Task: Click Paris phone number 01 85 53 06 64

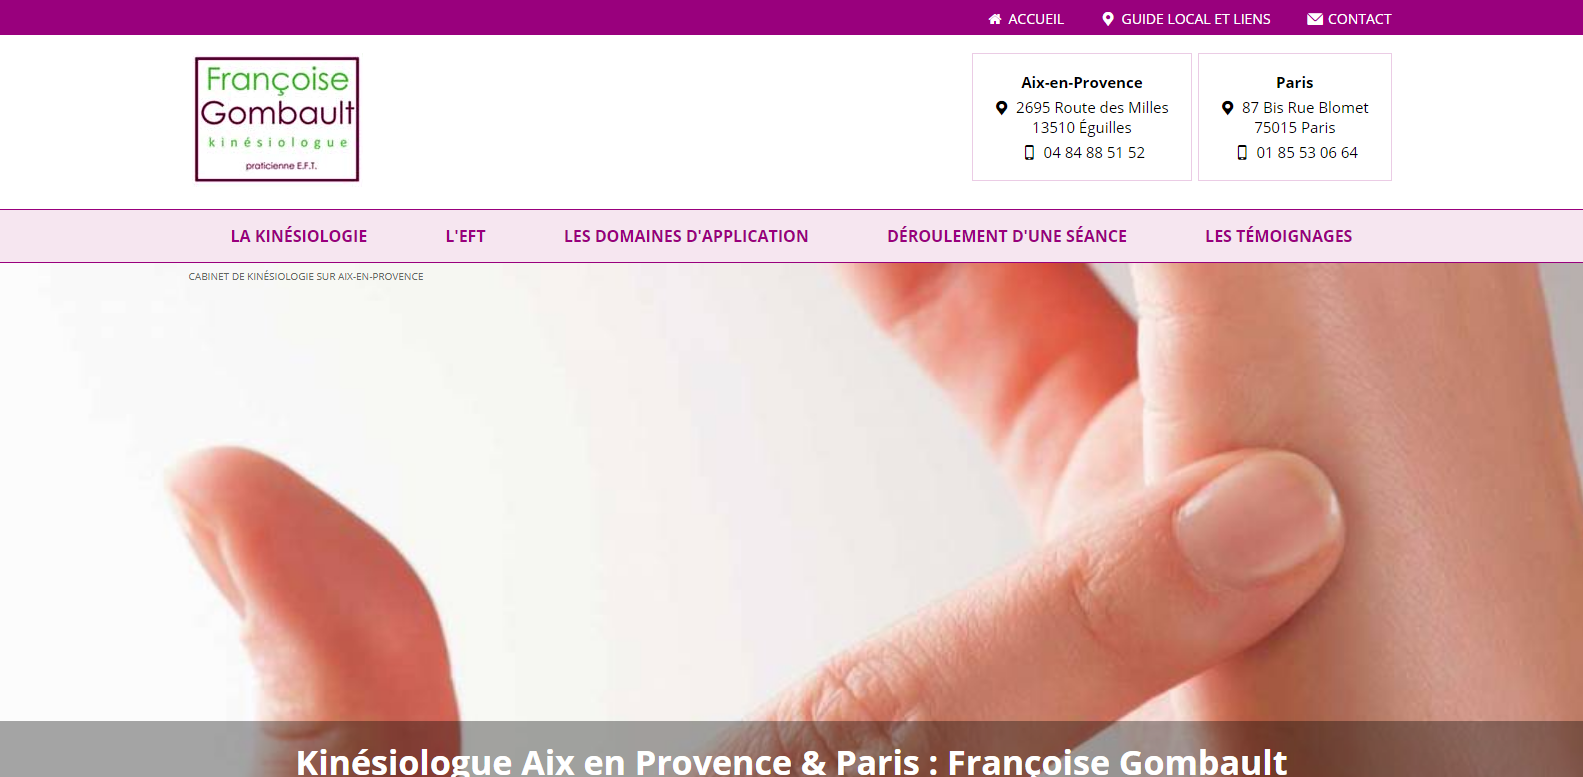Action: (1307, 153)
